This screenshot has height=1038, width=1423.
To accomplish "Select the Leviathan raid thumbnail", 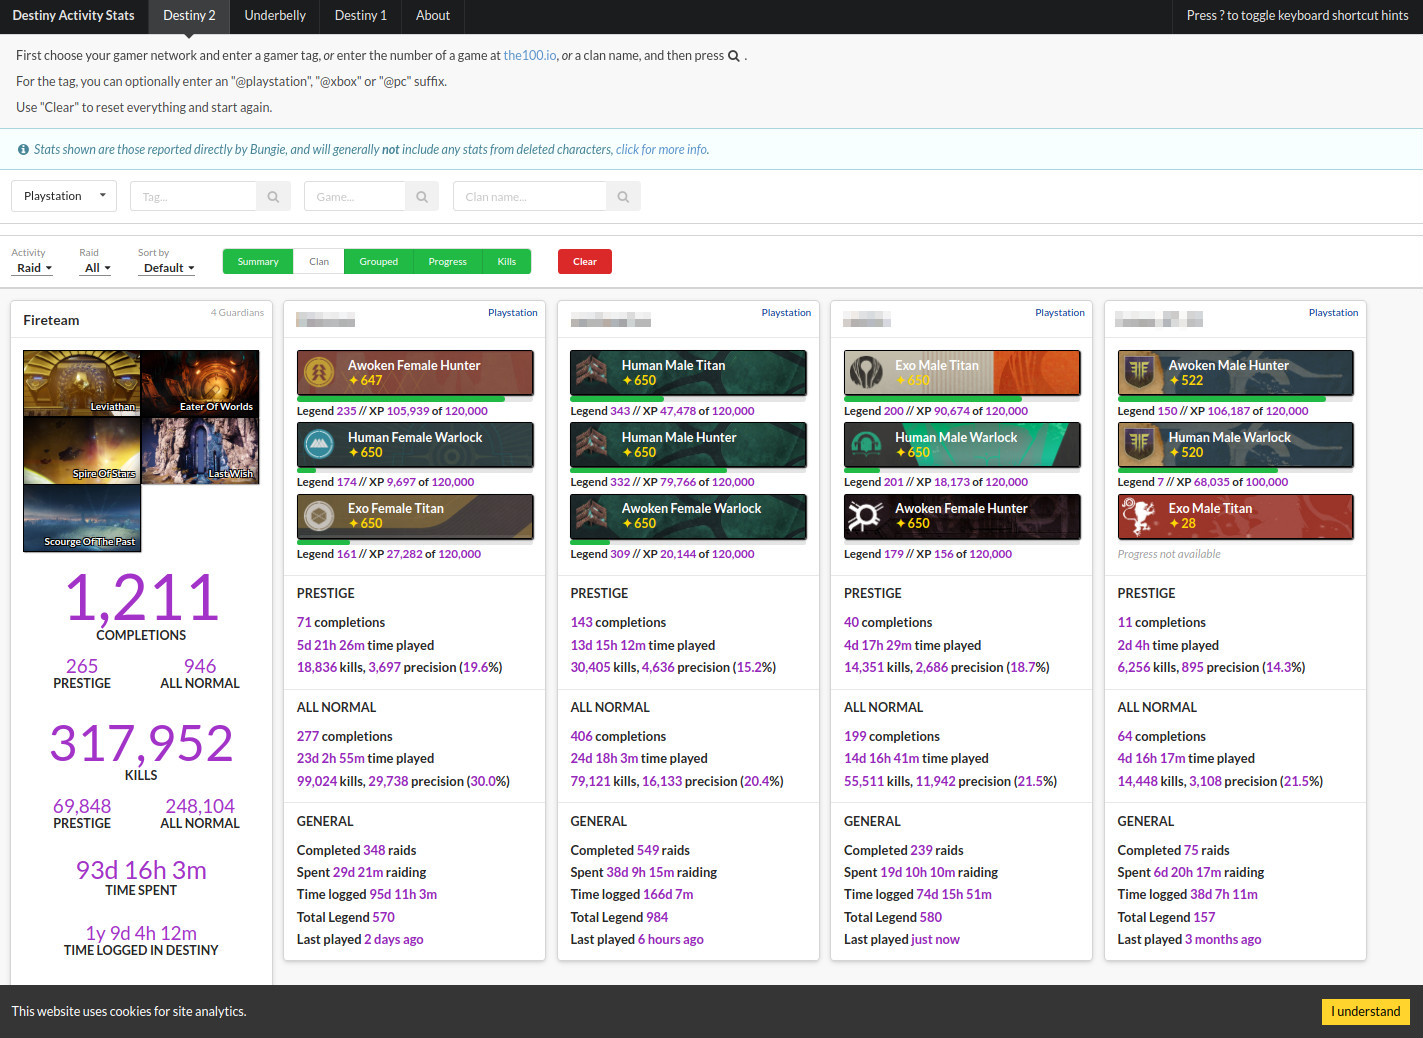I will pyautogui.click(x=82, y=383).
